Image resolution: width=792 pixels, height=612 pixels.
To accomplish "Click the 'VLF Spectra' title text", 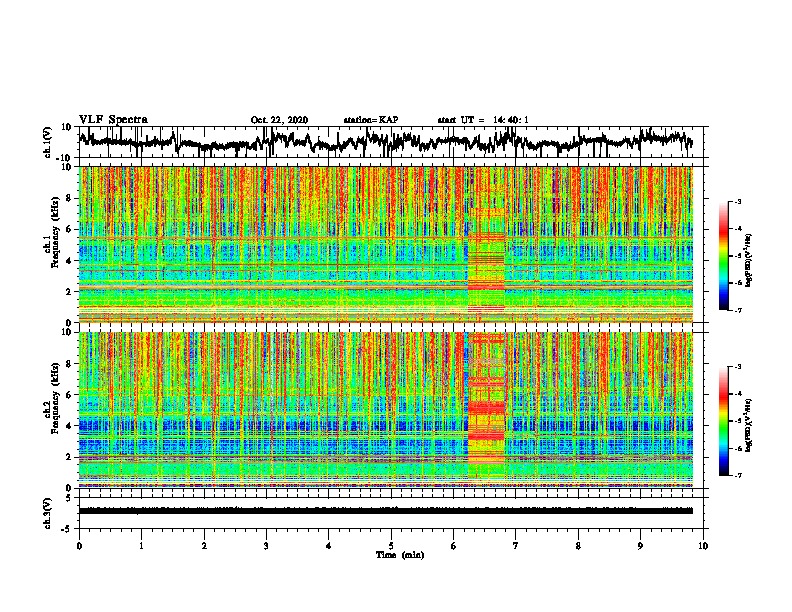I will pos(113,120).
